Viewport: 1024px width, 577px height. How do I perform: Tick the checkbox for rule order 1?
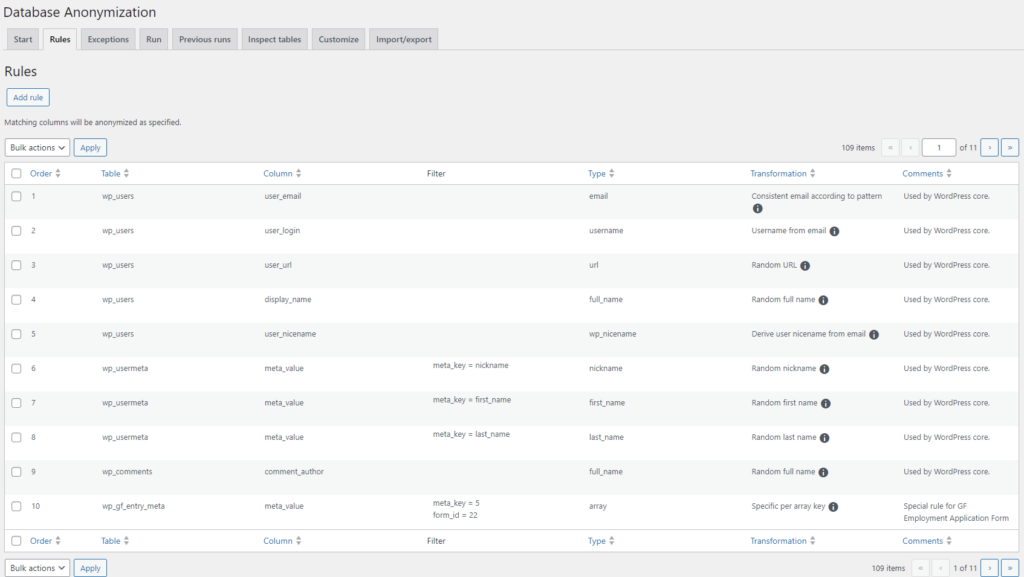(16, 196)
